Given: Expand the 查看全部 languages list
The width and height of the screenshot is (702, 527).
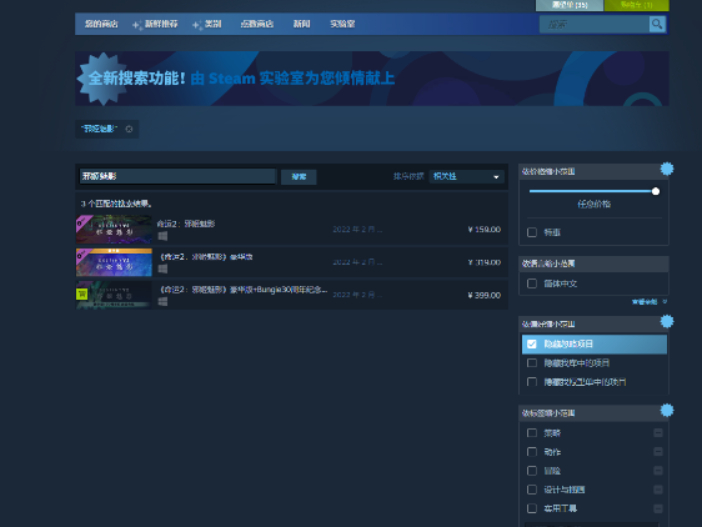Looking at the screenshot, I should click(649, 302).
